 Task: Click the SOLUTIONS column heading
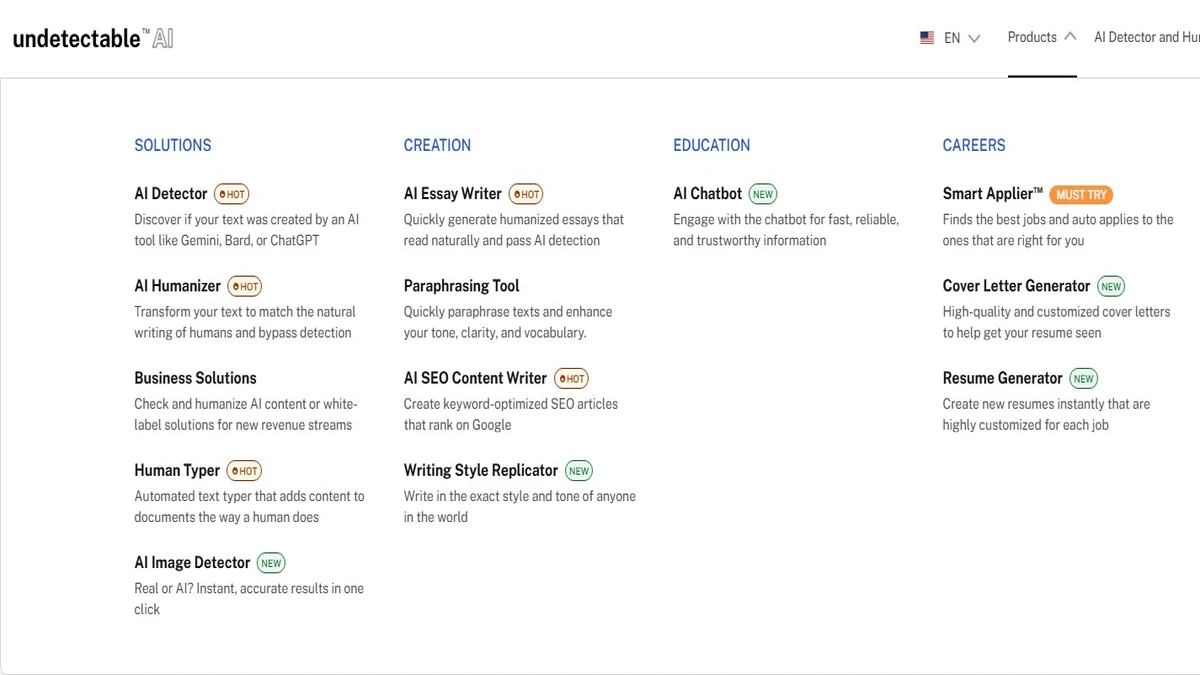(x=173, y=145)
